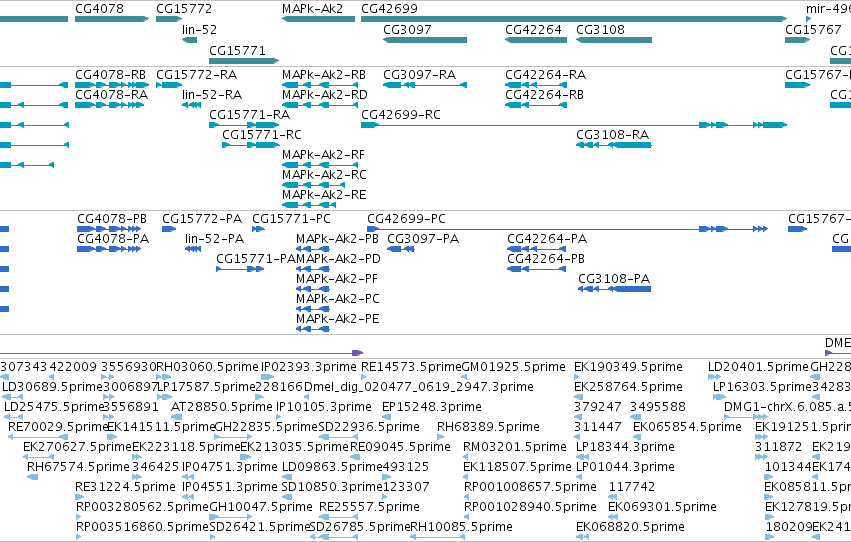Click the CG4078 gene label
The width and height of the screenshot is (851, 542).
[99, 9]
